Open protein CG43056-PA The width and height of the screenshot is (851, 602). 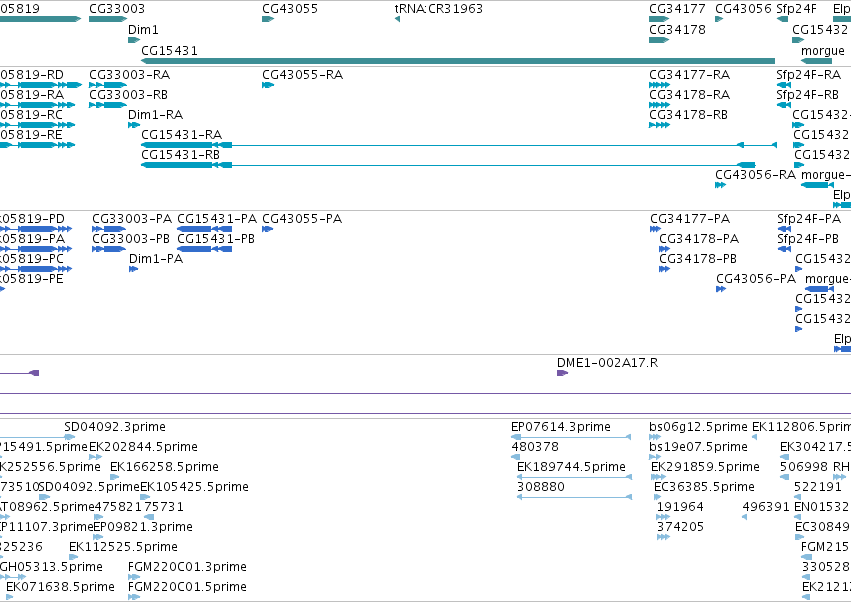[756, 279]
